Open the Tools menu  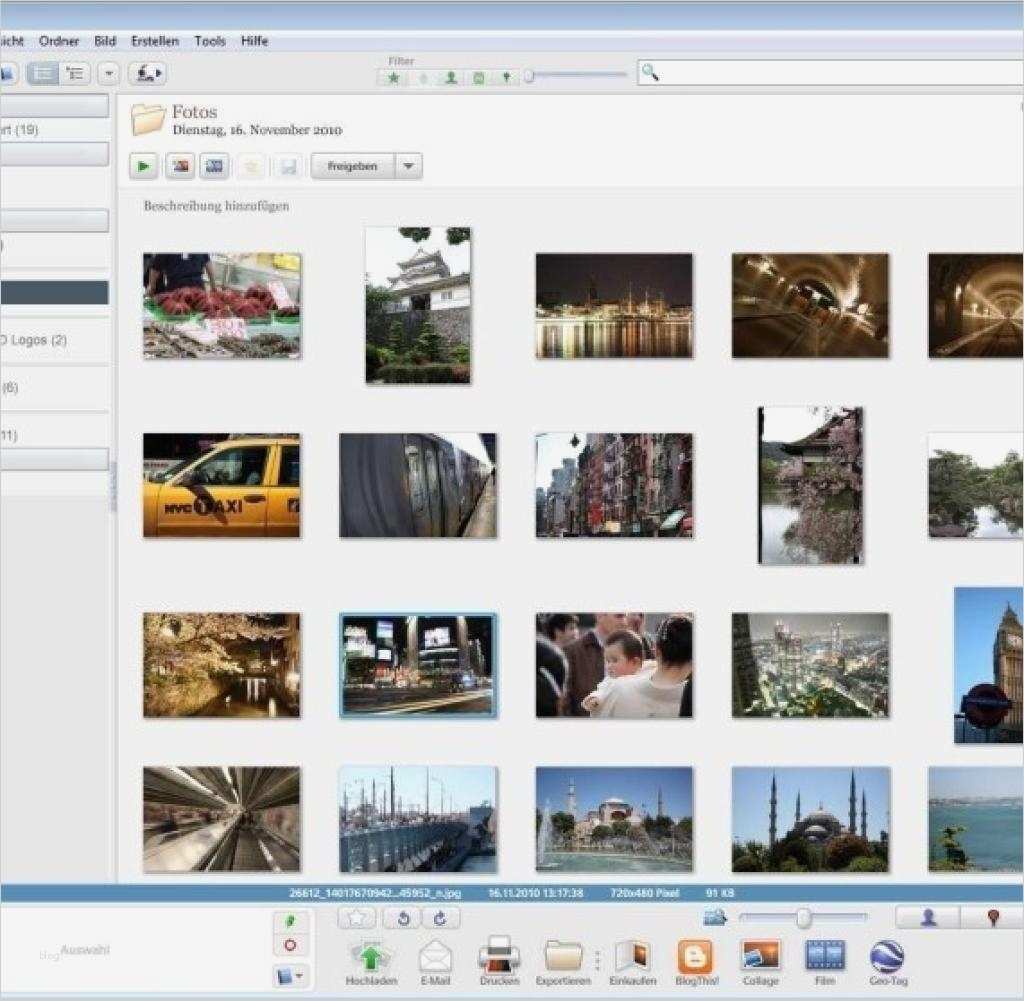click(x=210, y=41)
